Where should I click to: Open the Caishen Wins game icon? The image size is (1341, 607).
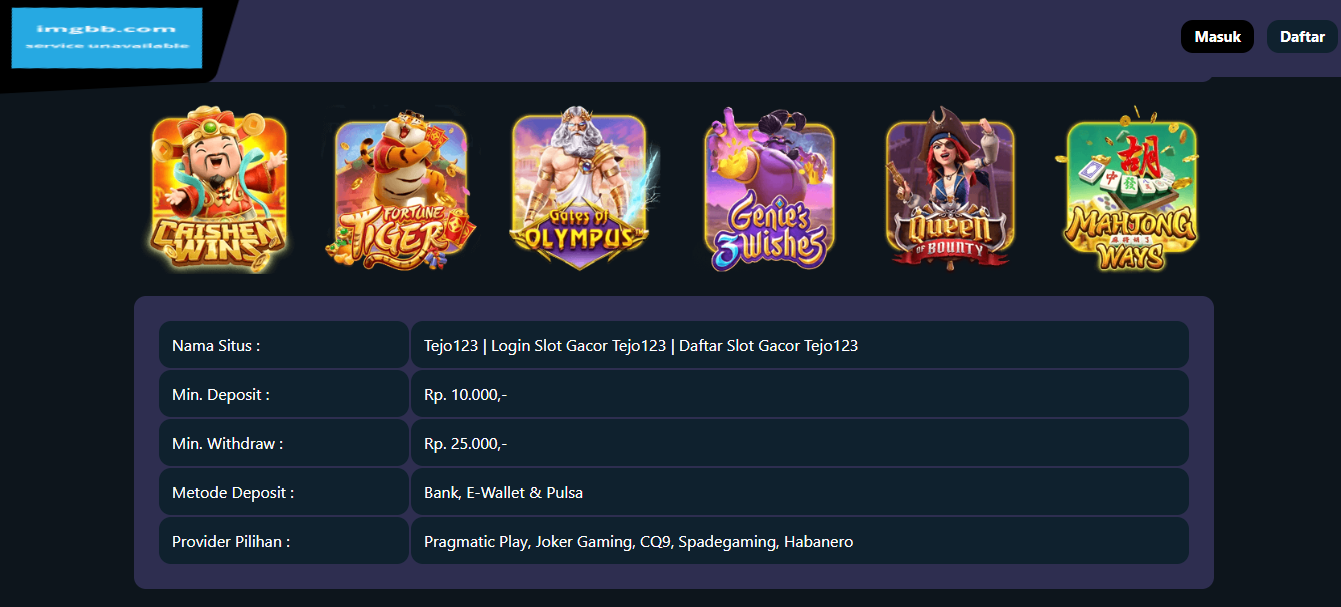click(x=219, y=190)
